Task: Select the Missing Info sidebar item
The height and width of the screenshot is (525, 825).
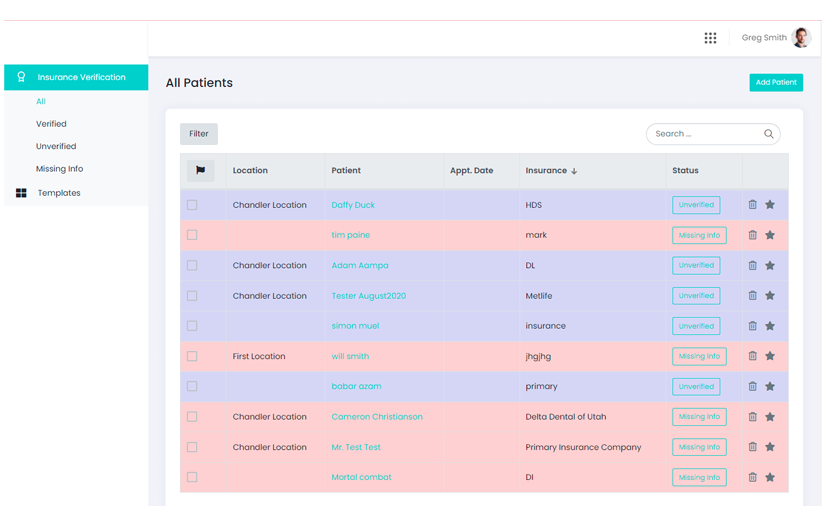Action: [x=59, y=169]
